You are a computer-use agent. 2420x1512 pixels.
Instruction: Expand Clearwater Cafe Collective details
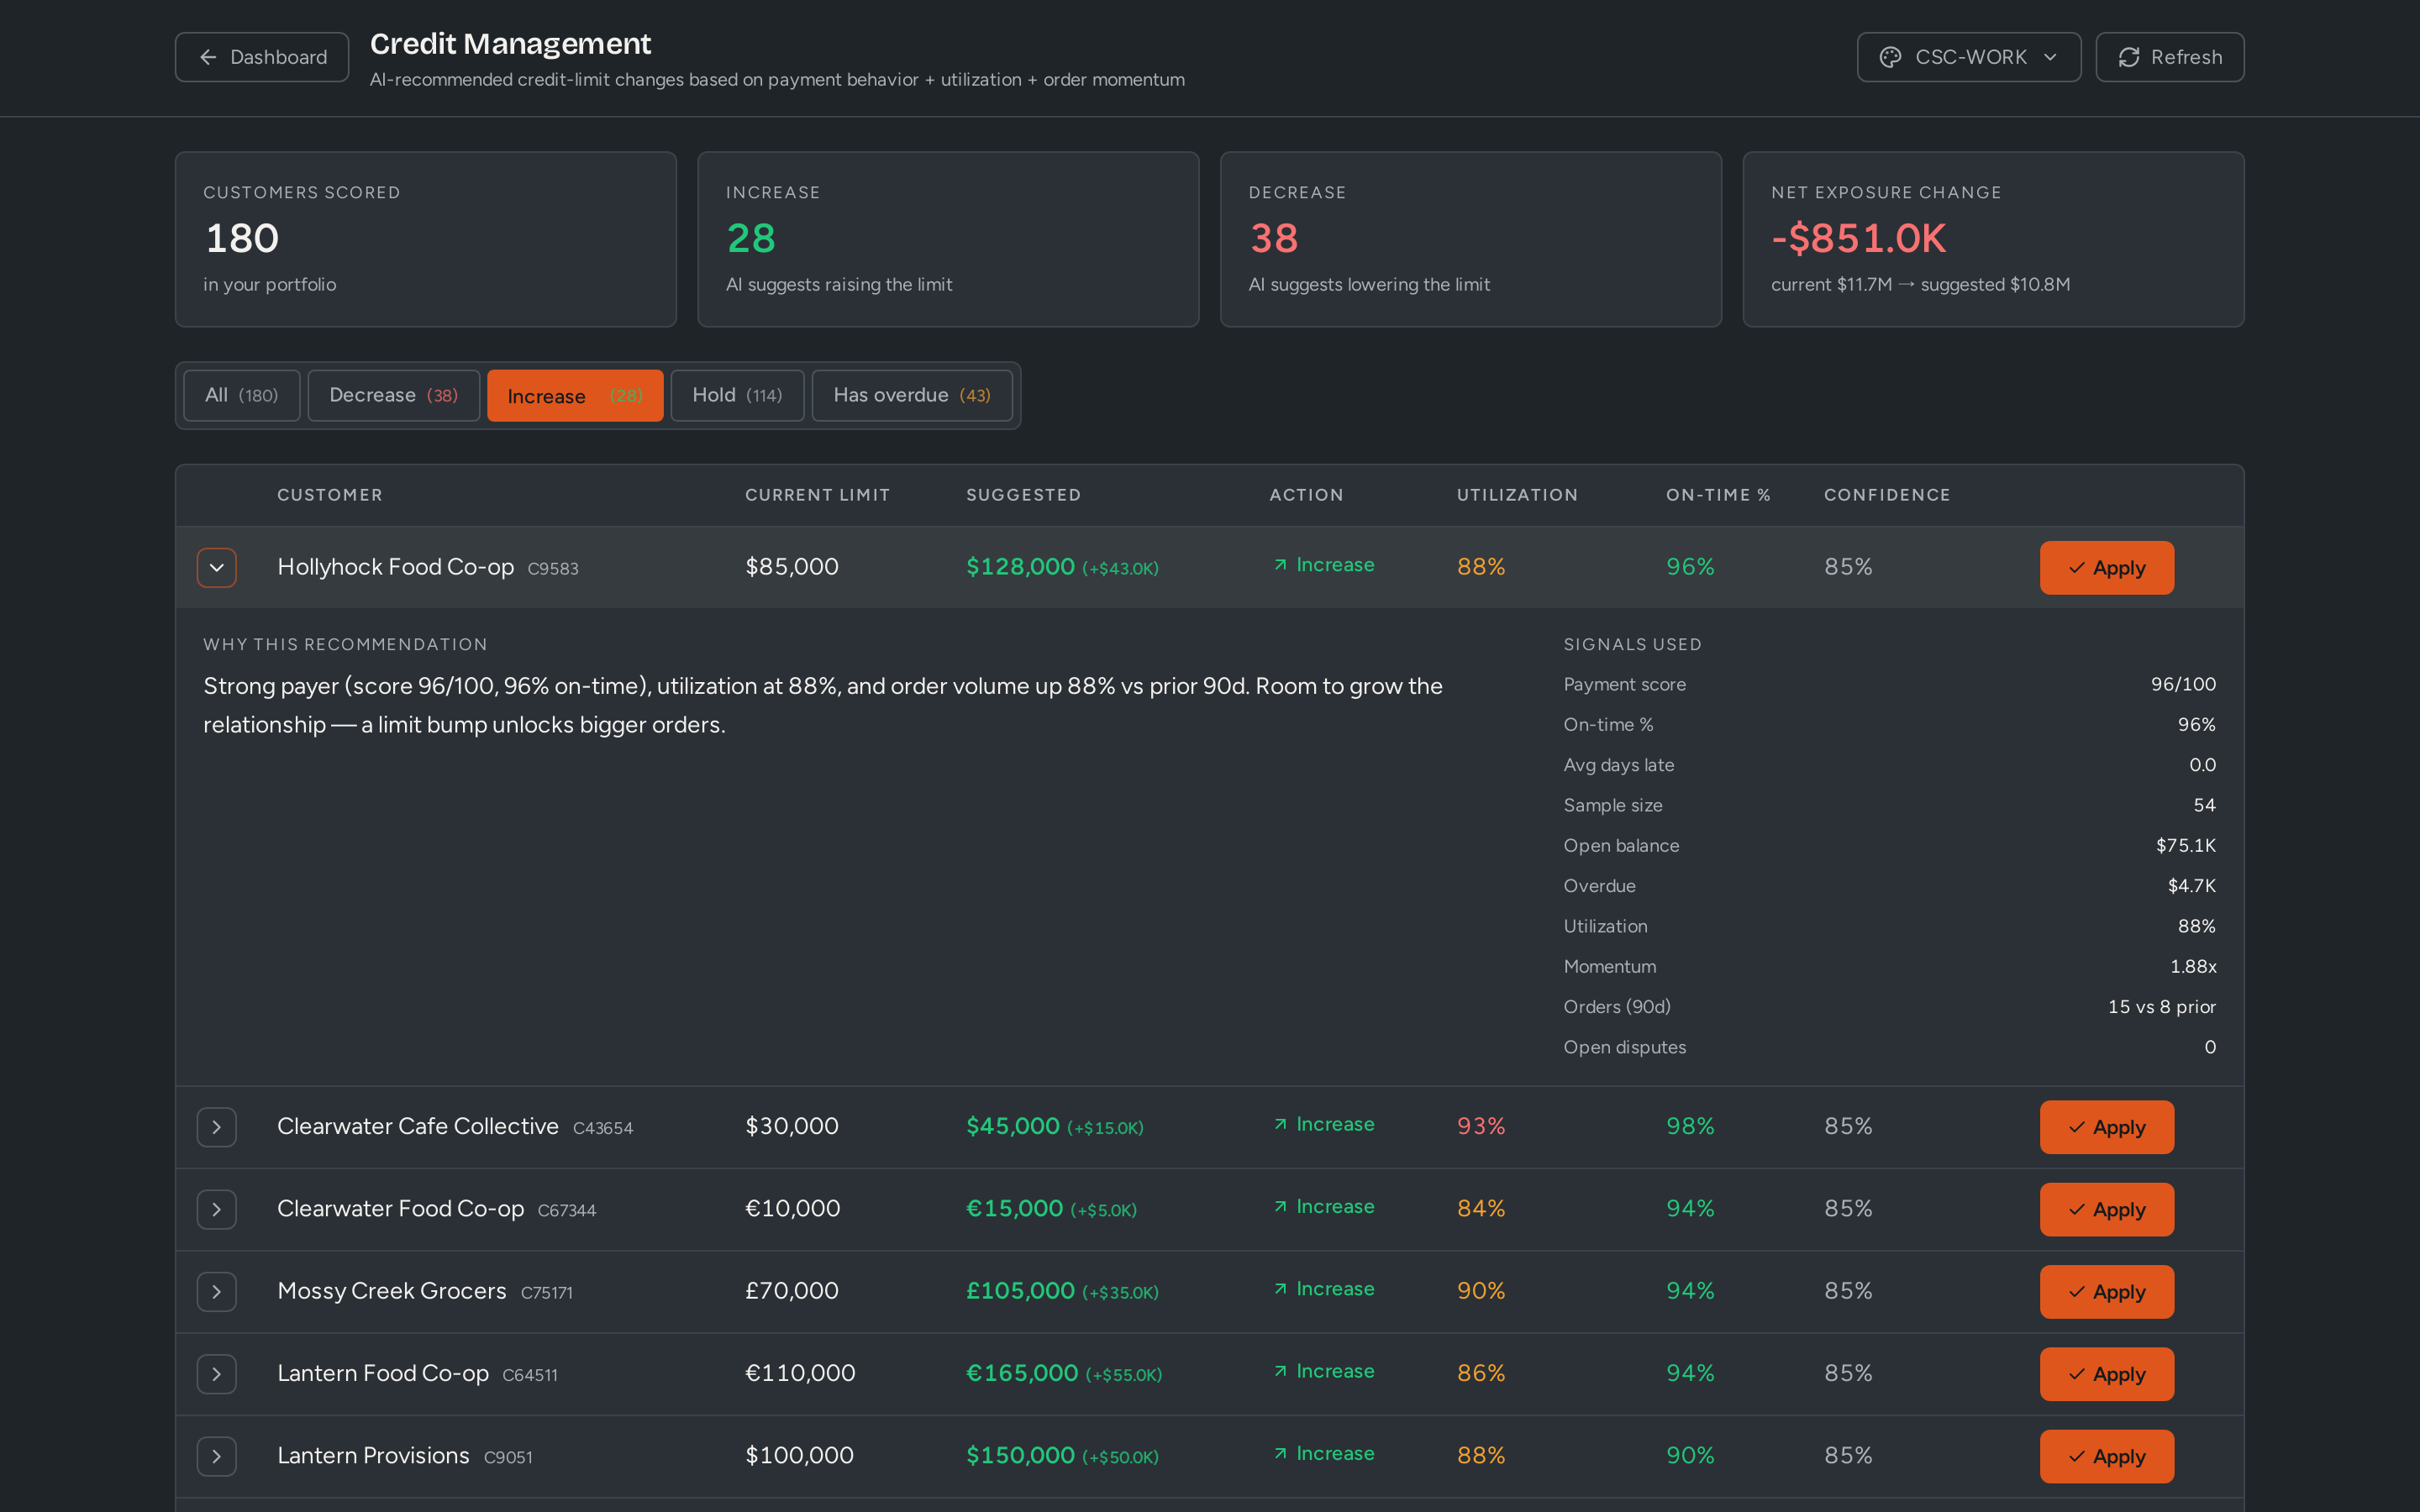(x=217, y=1127)
